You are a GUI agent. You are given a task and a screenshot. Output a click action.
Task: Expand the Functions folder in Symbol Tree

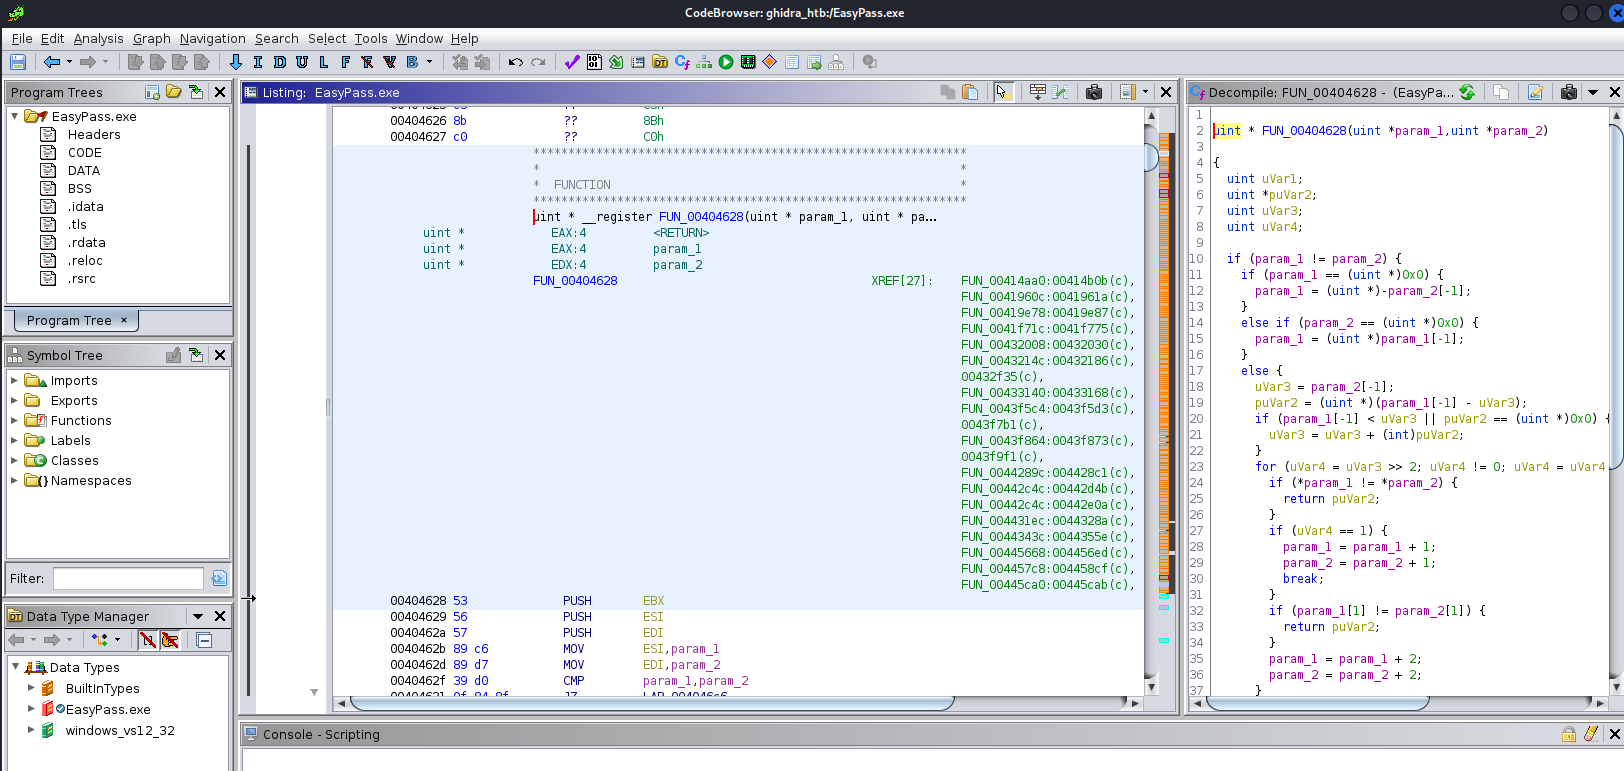[x=14, y=420]
